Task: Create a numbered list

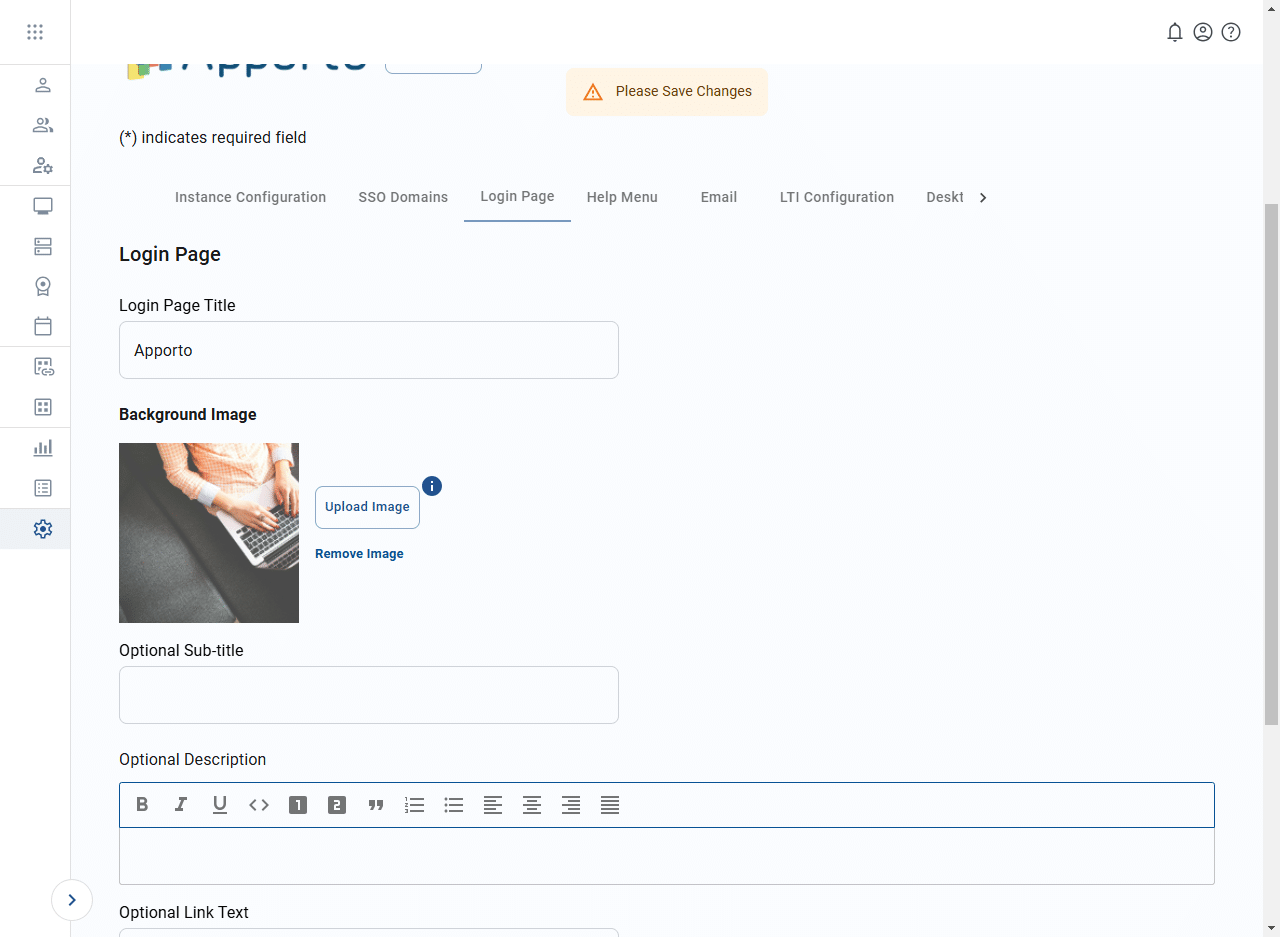Action: tap(415, 804)
